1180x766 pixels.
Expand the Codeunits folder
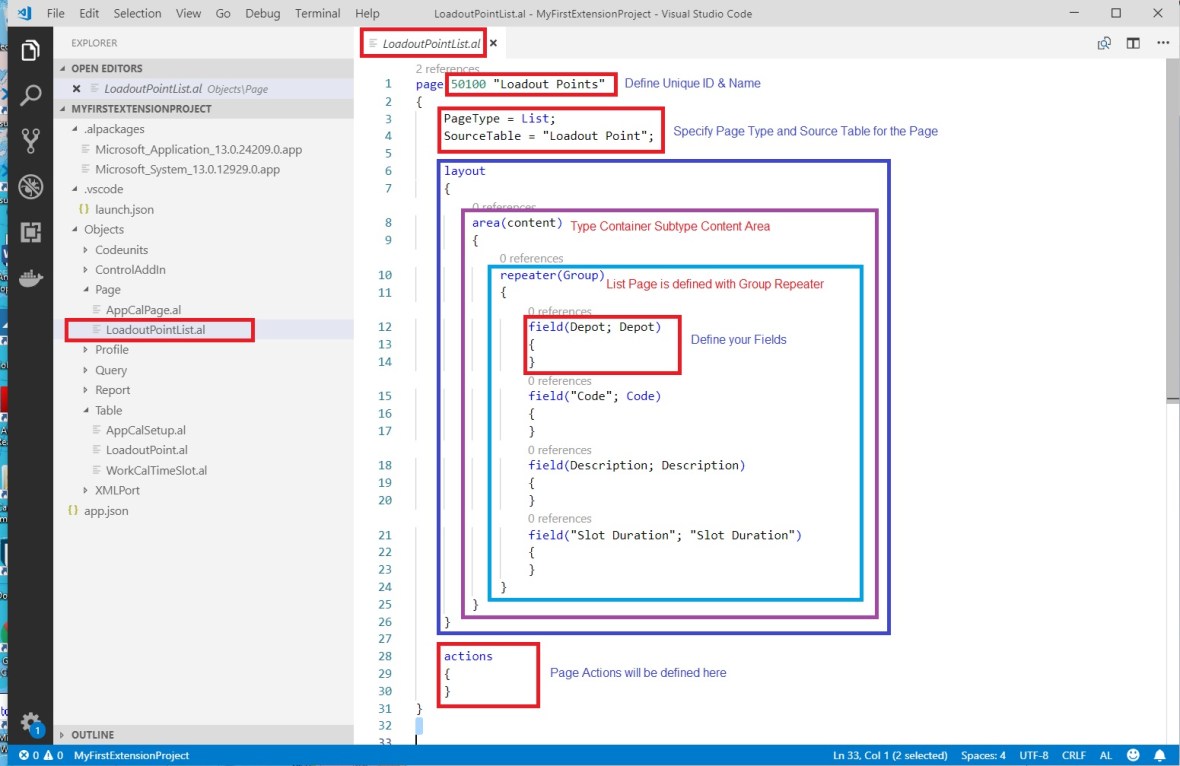[x=121, y=250]
